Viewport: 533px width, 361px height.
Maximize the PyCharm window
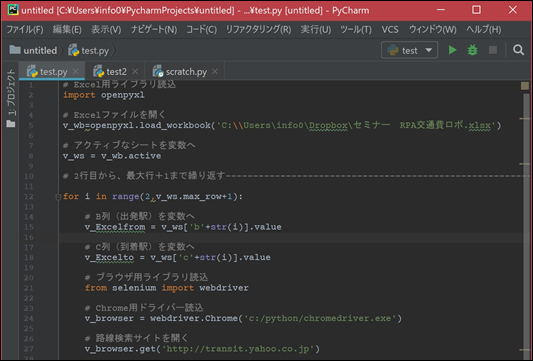pos(477,10)
